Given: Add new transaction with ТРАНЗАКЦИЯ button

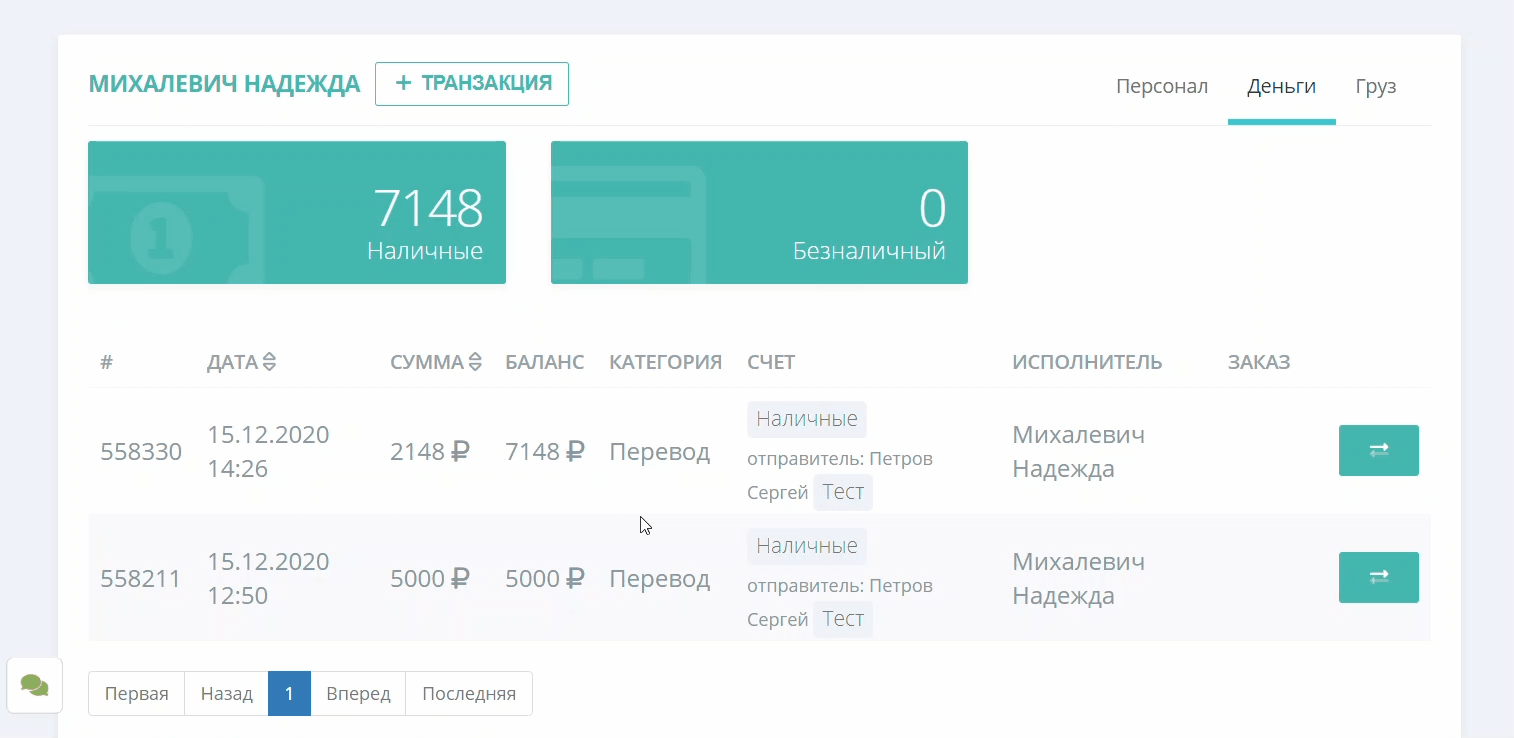Looking at the screenshot, I should click(x=472, y=84).
